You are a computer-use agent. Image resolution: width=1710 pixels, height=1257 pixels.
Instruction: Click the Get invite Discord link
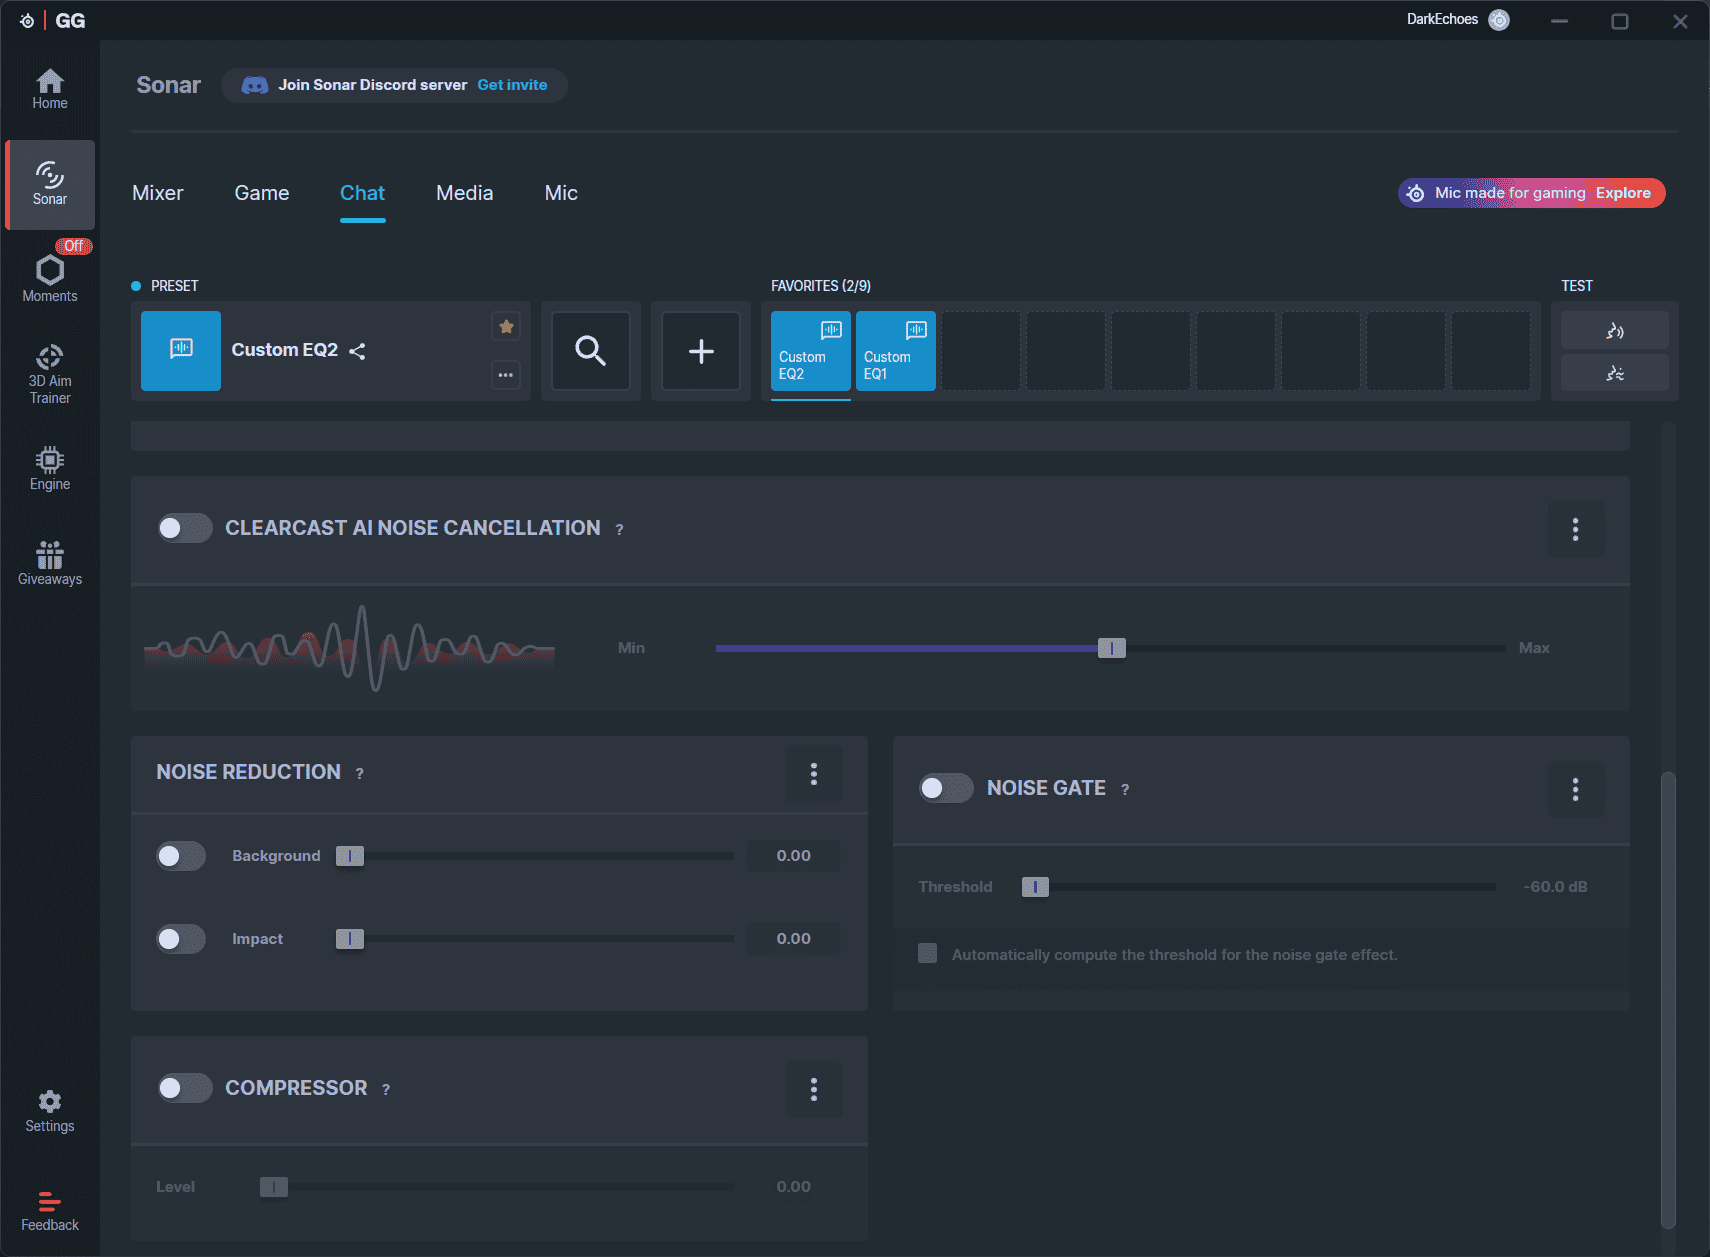point(512,85)
